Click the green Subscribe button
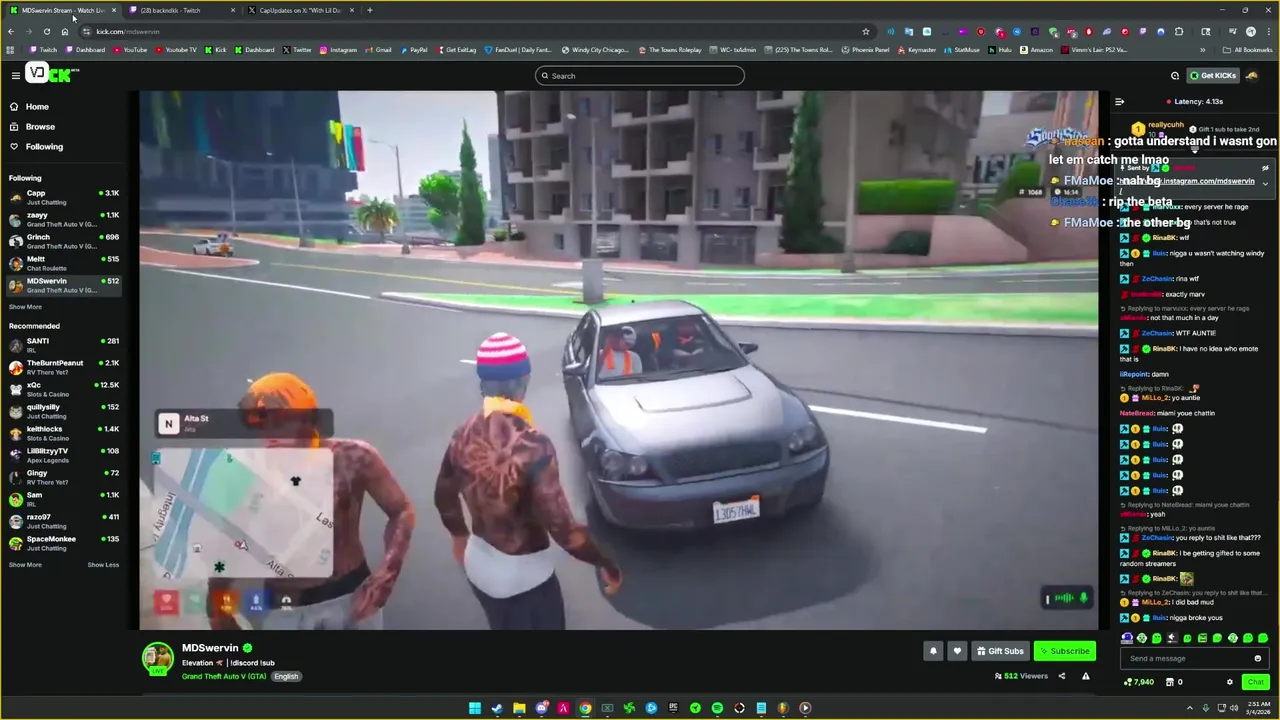 pos(1065,651)
